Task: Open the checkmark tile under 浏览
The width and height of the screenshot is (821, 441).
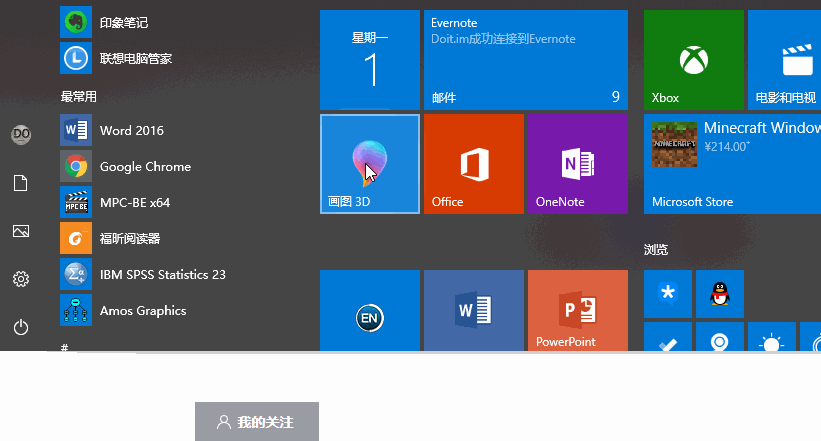Action: pos(668,337)
